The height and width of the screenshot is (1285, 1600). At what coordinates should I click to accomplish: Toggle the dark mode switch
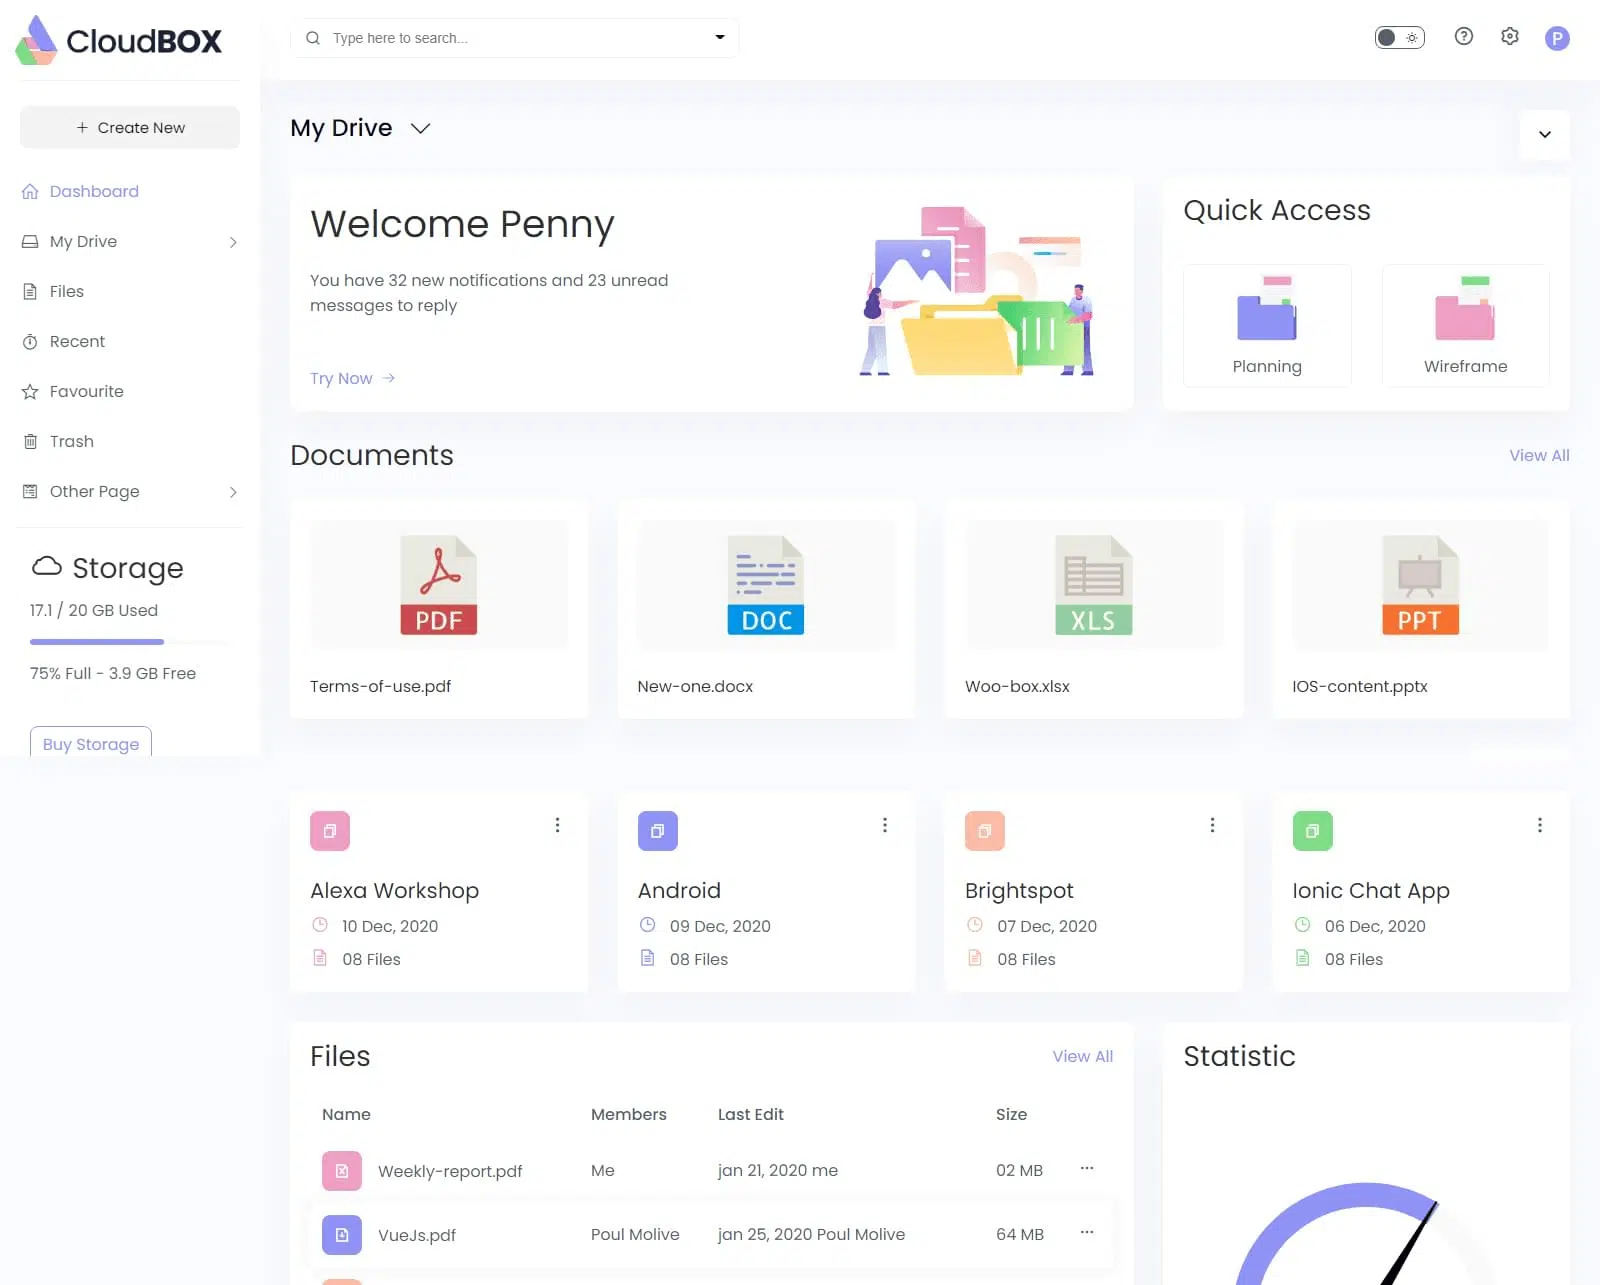click(1399, 36)
